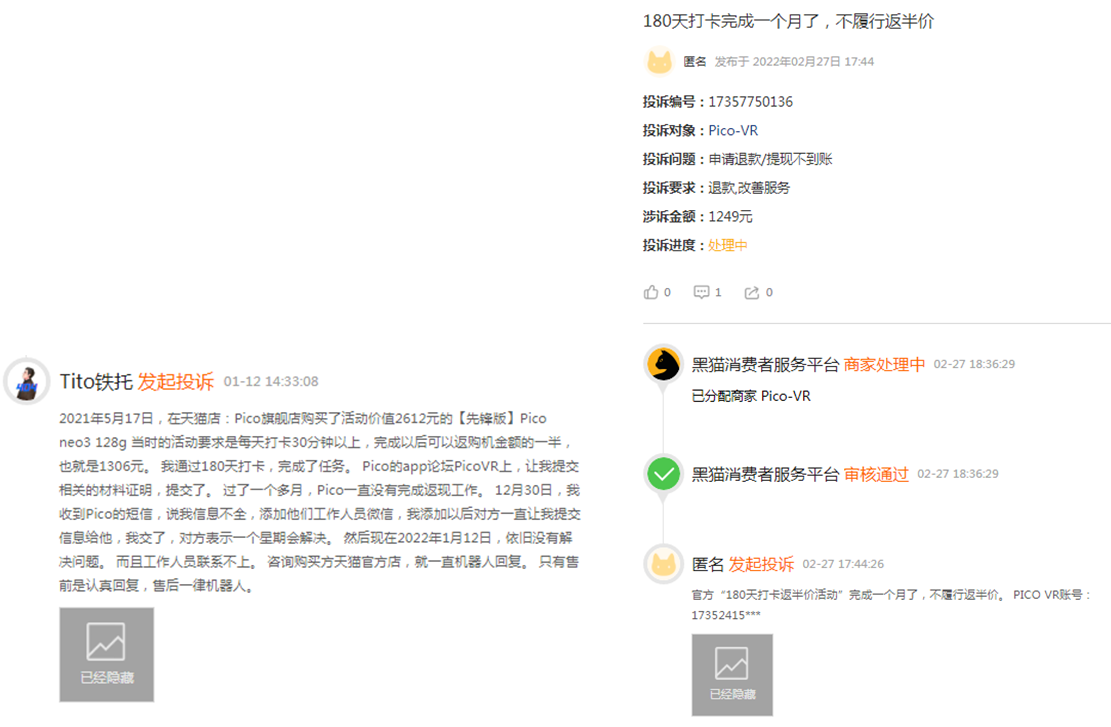Click the 处理中 progress status
The image size is (1111, 727).
(728, 245)
